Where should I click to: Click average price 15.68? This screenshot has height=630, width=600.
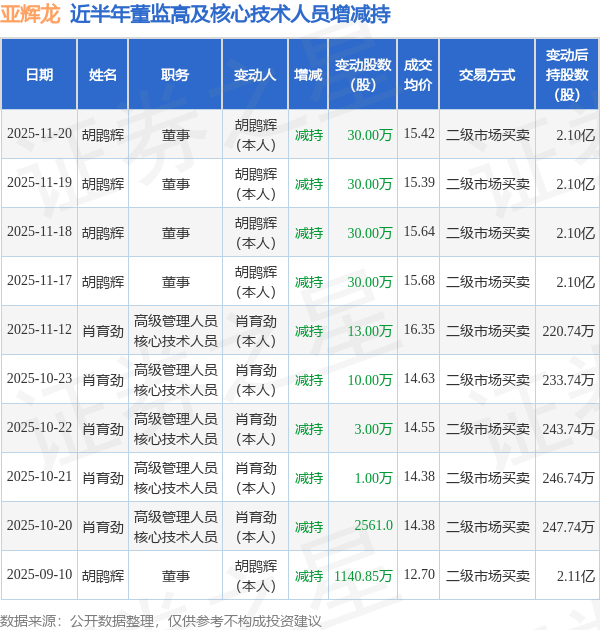419,280
